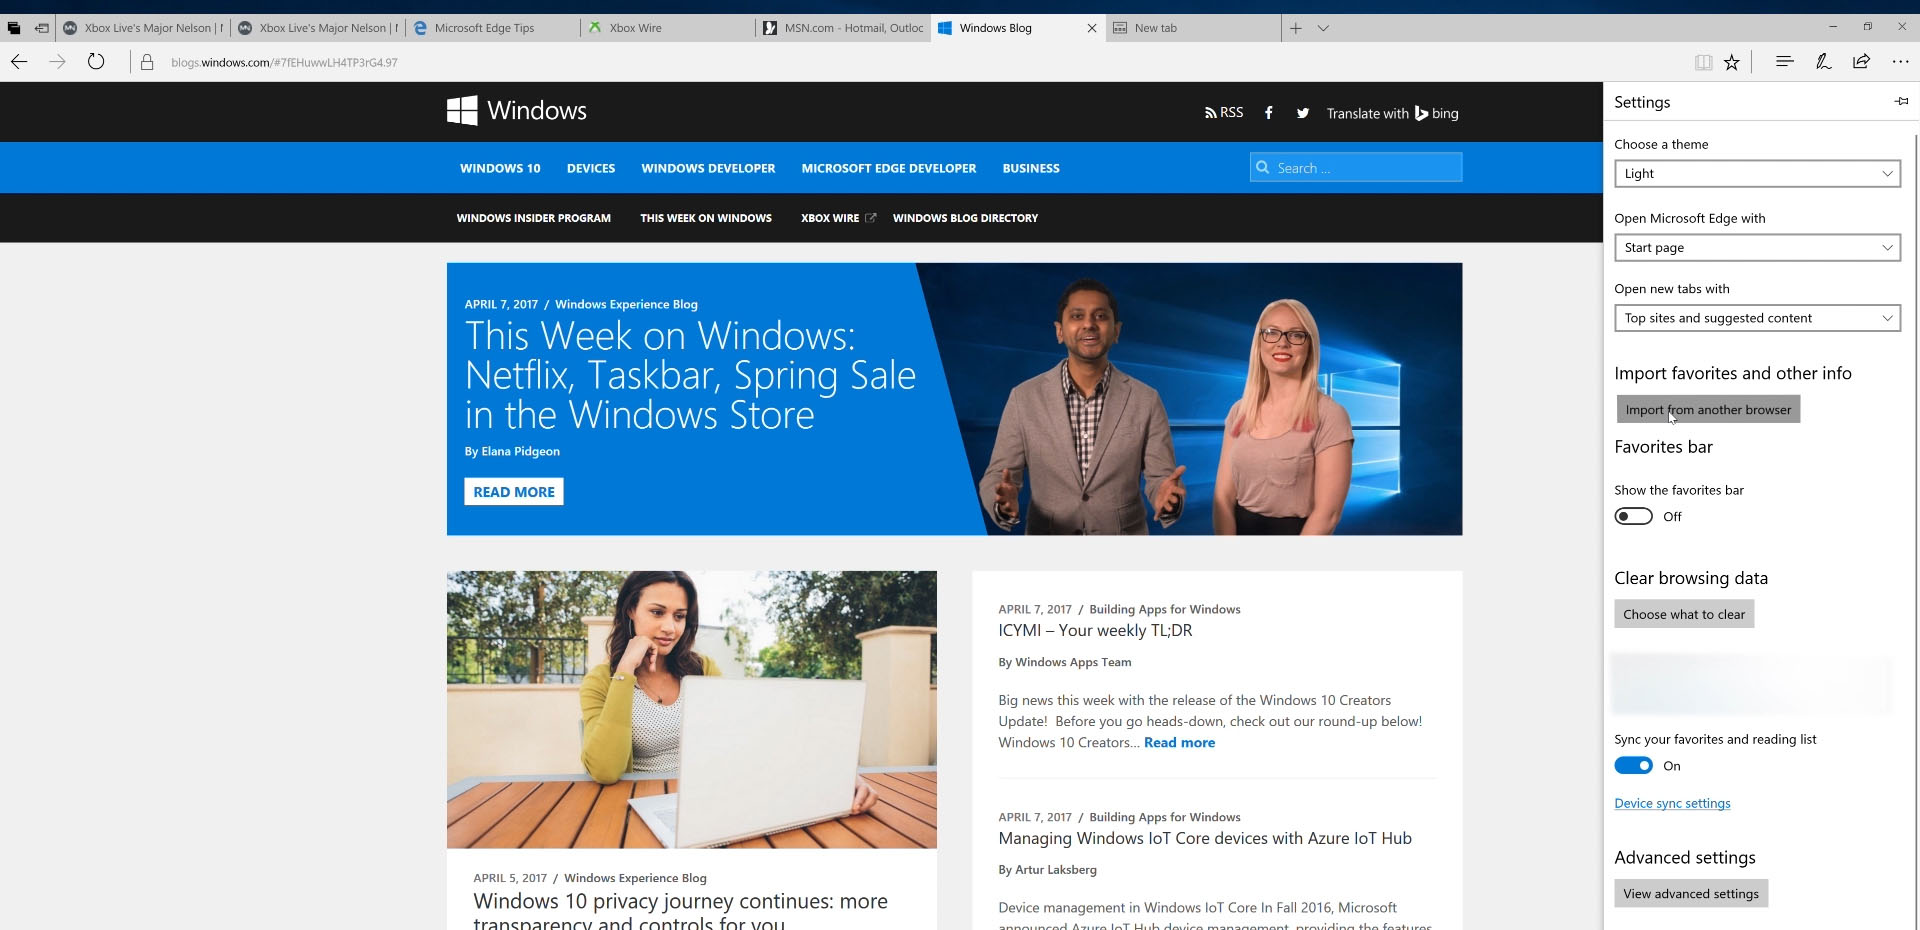Open ICYMI – Your weekly TL;DR article
This screenshot has height=930, width=1920.
pos(1095,630)
